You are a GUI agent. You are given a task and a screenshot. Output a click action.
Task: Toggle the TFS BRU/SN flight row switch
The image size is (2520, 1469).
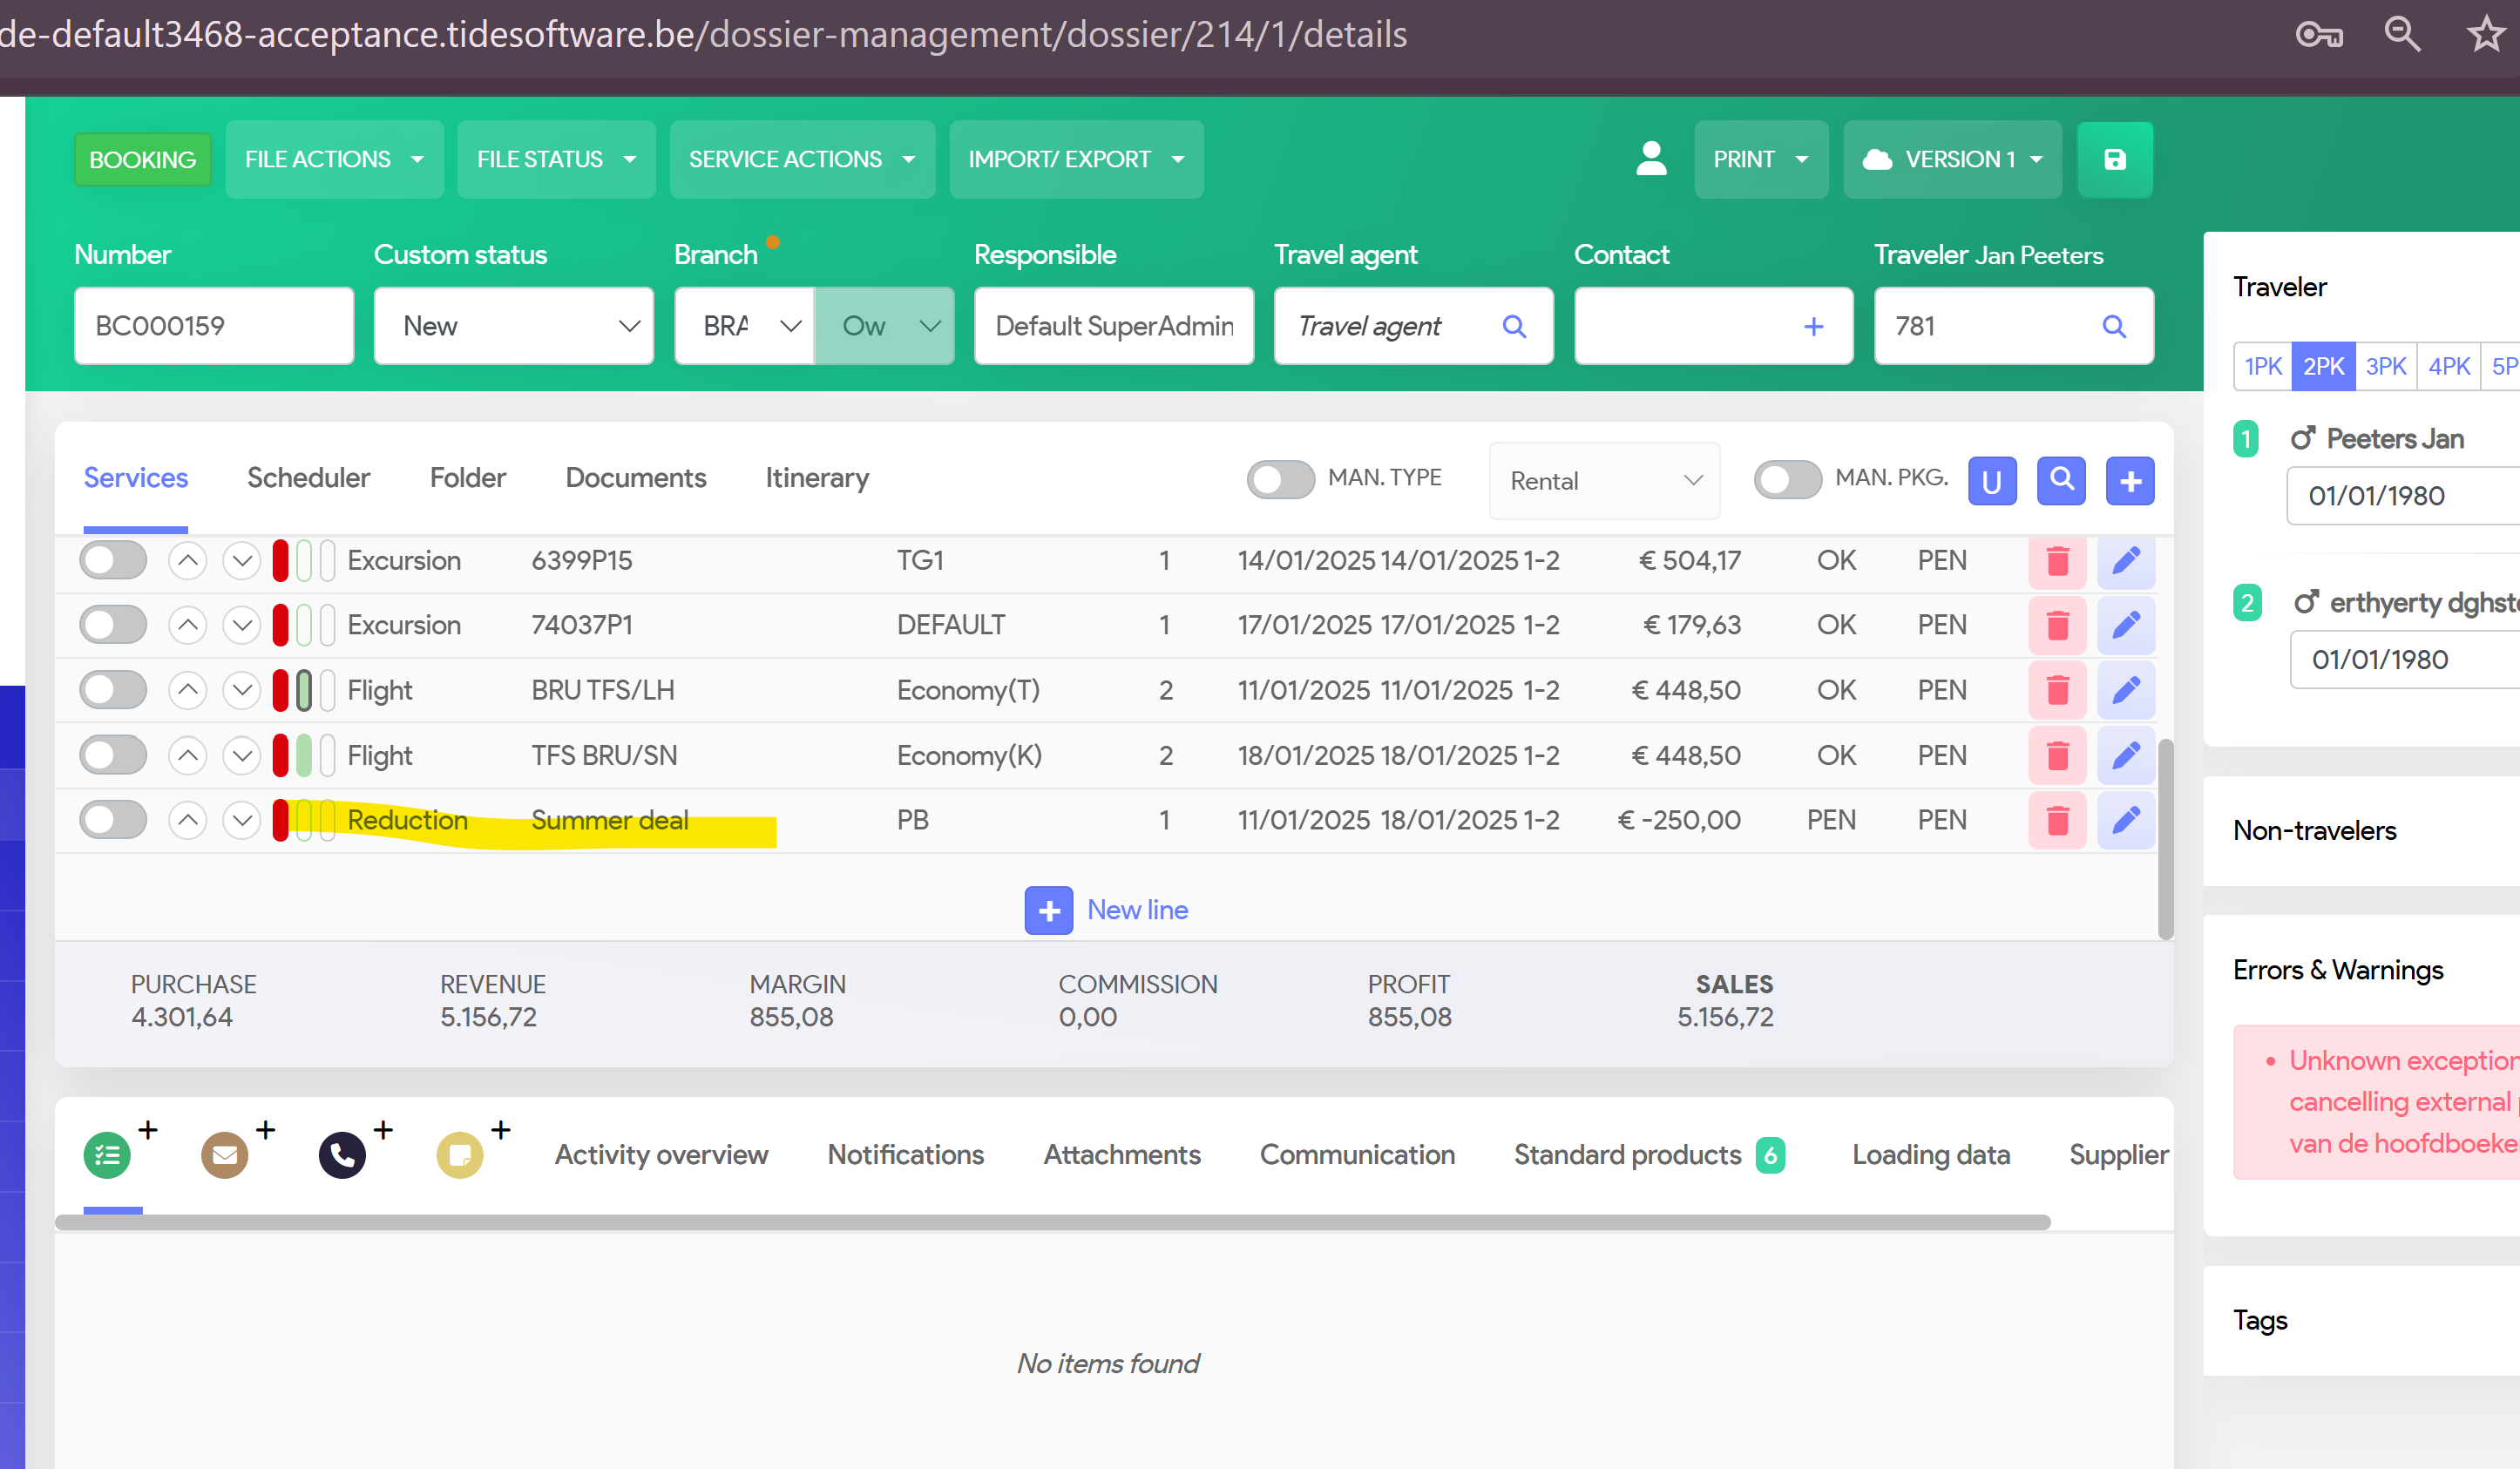point(113,755)
